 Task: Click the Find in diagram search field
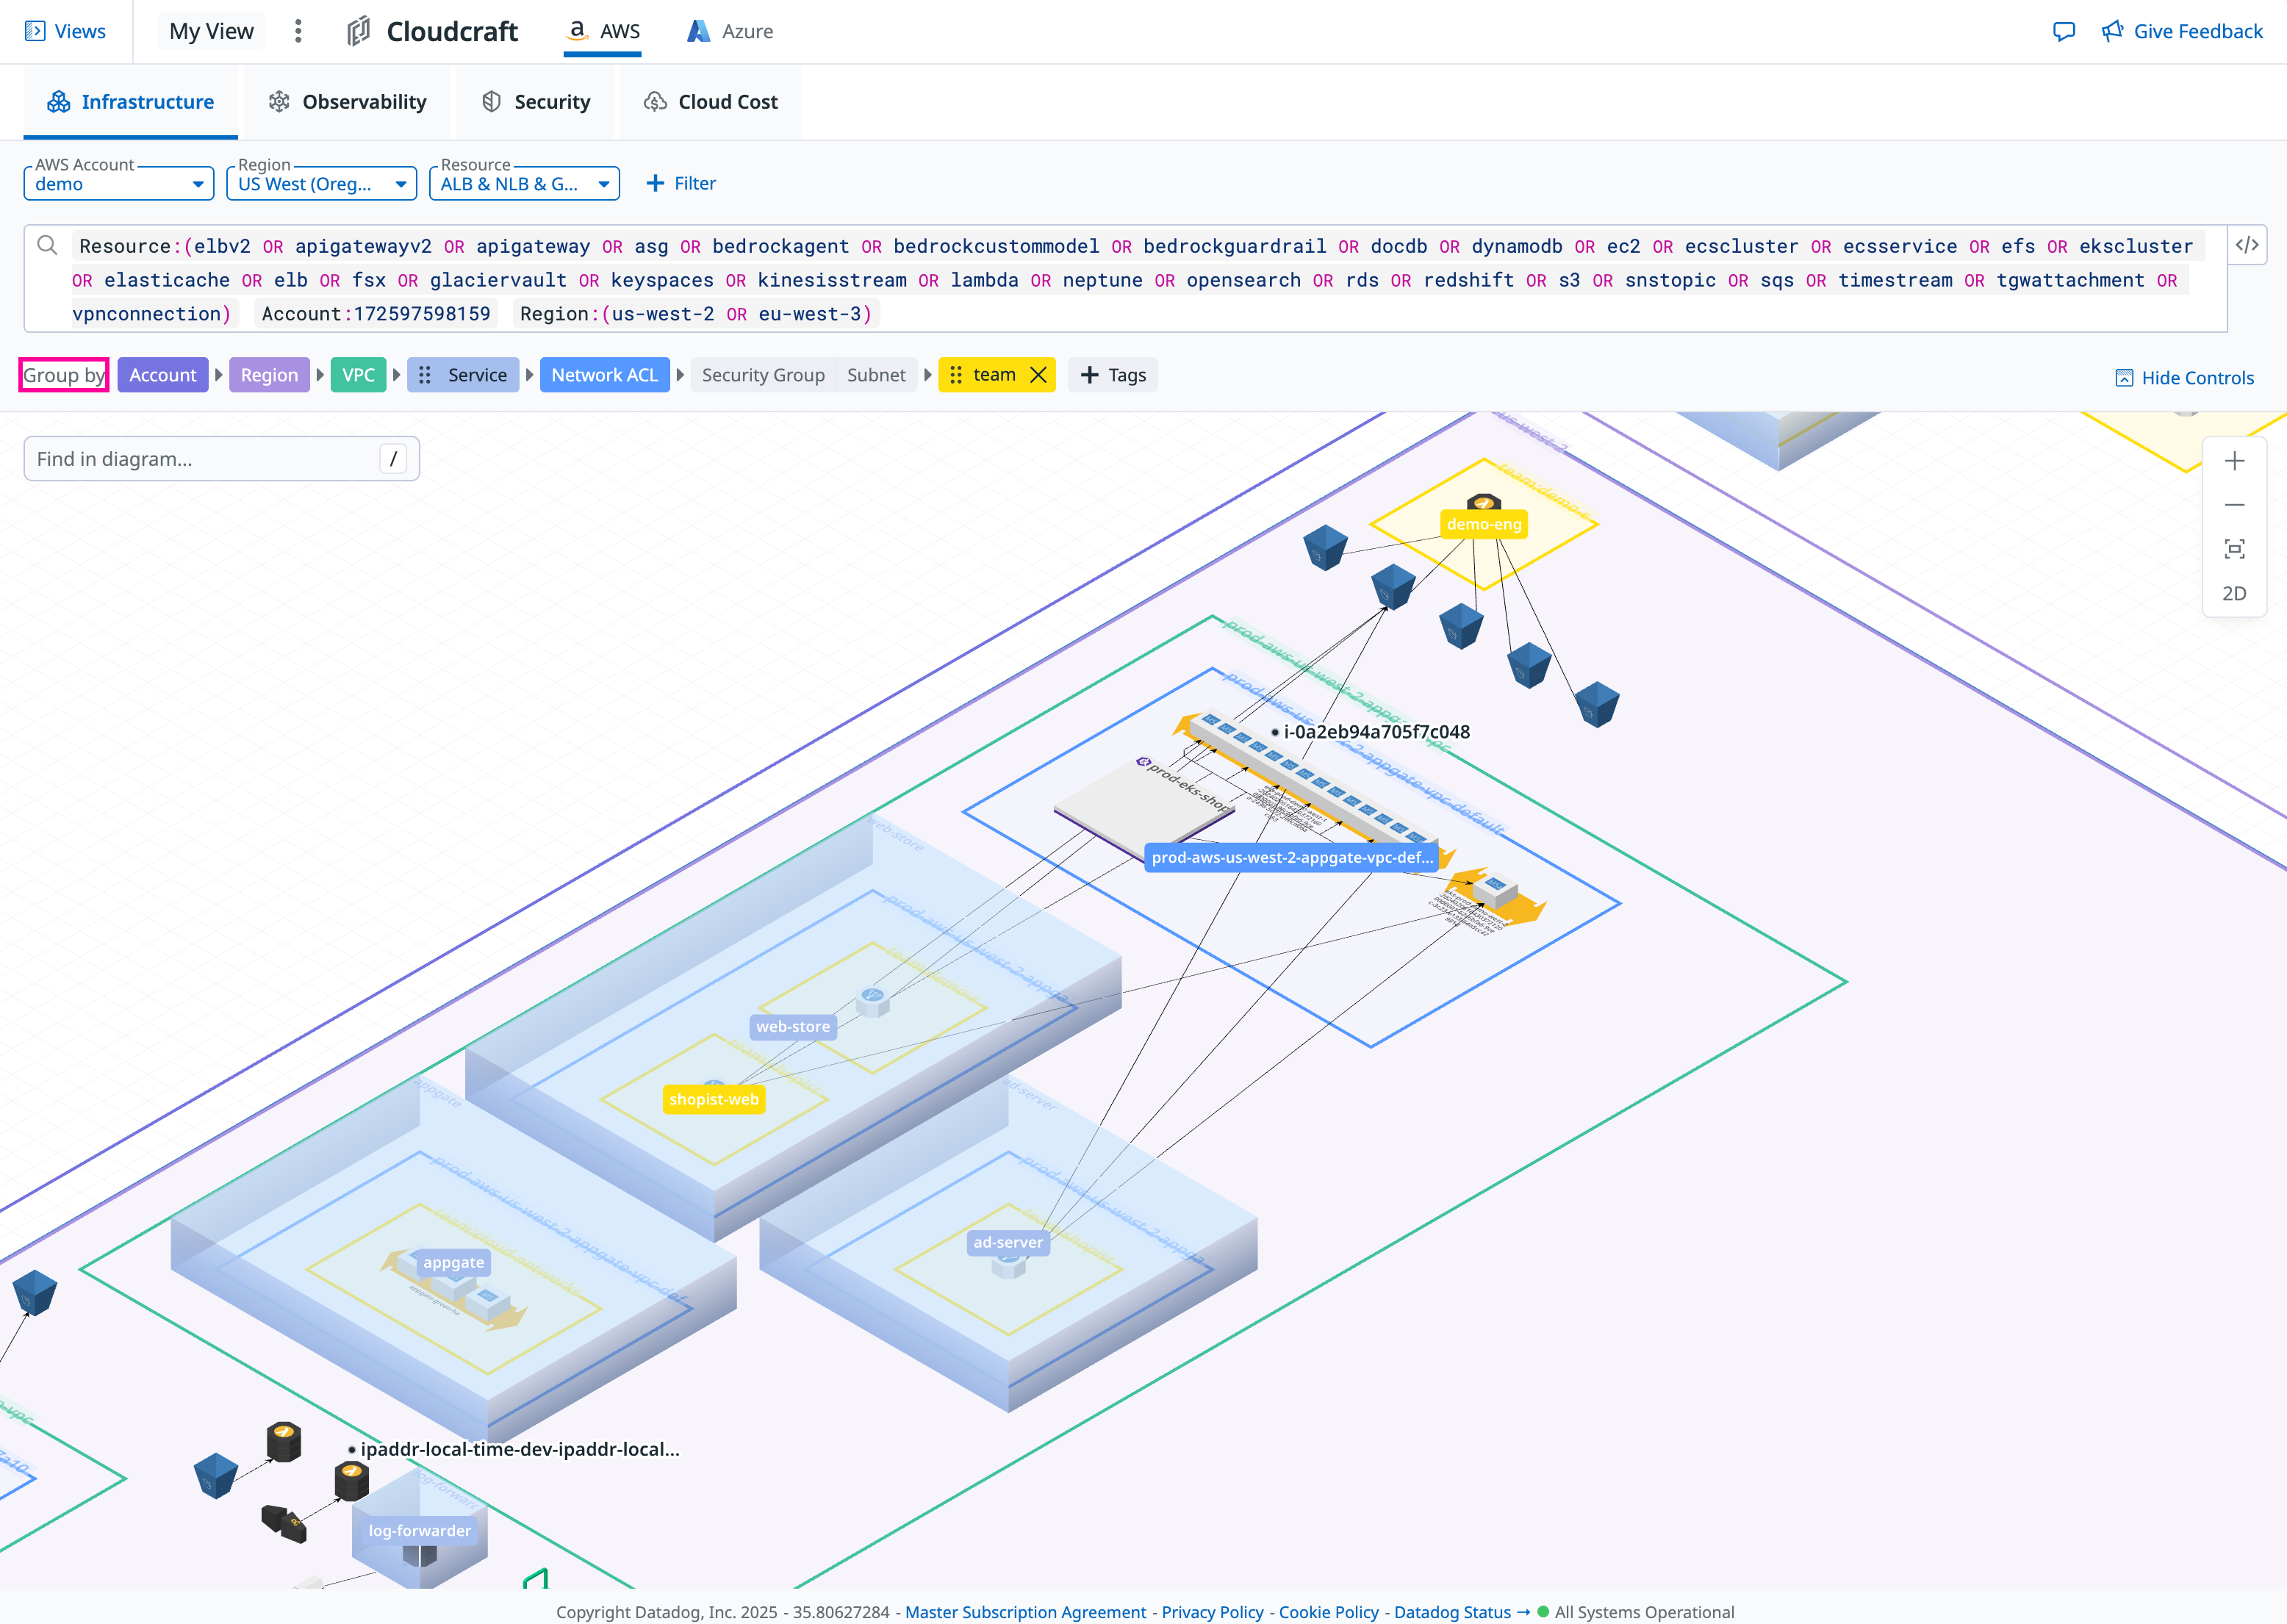coord(200,458)
